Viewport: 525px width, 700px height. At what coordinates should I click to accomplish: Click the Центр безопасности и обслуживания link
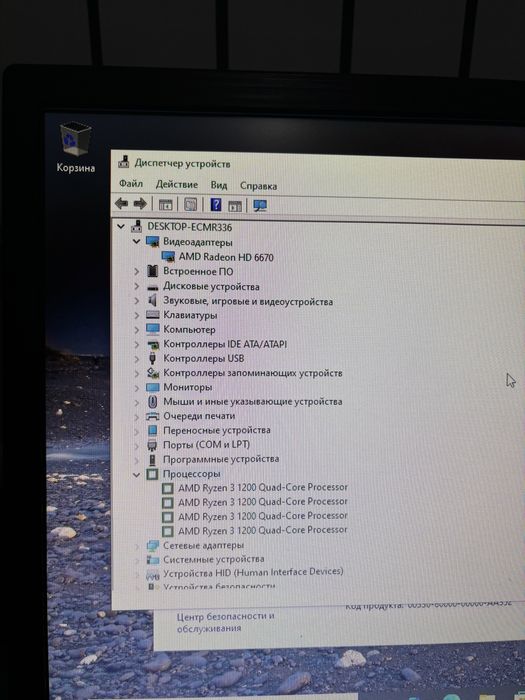point(225,622)
